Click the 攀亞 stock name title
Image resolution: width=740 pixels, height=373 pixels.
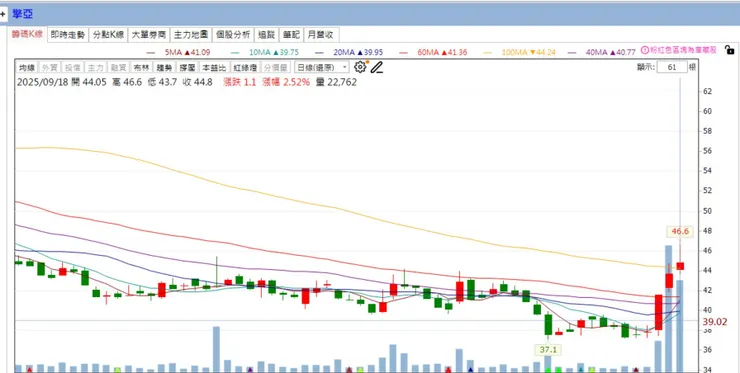[23, 14]
